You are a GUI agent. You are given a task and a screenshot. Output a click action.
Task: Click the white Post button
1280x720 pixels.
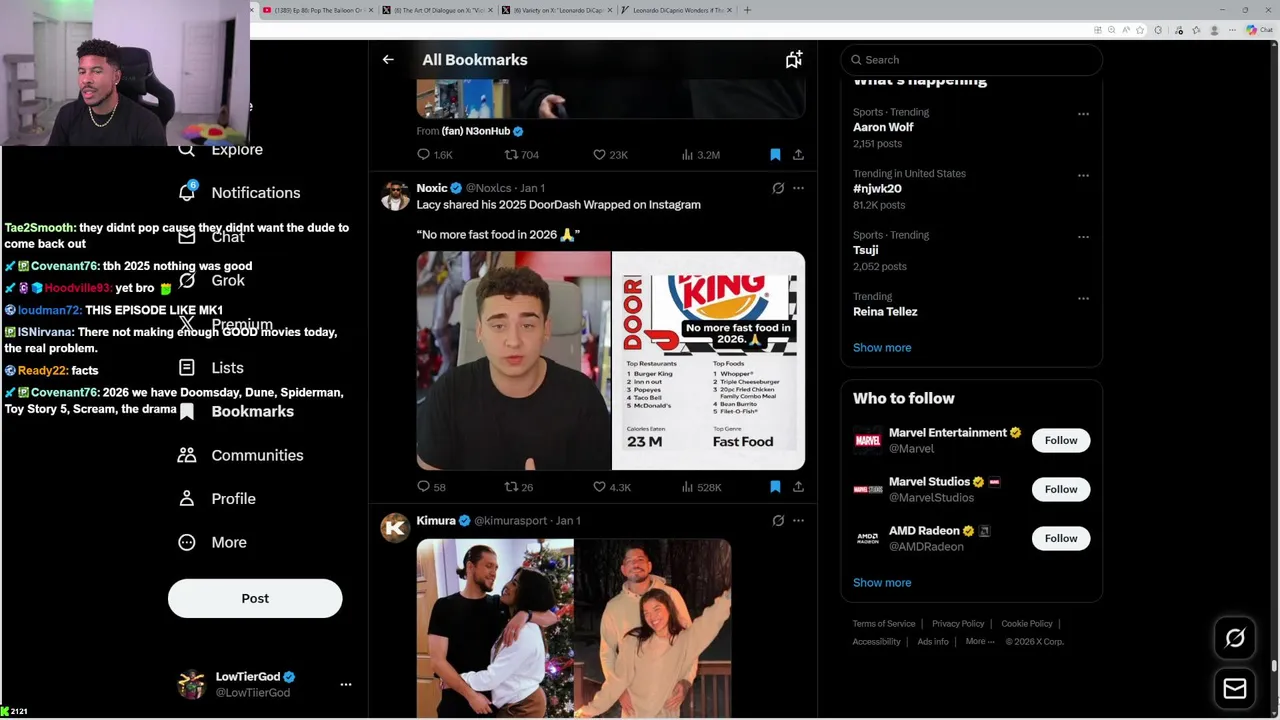(x=255, y=598)
